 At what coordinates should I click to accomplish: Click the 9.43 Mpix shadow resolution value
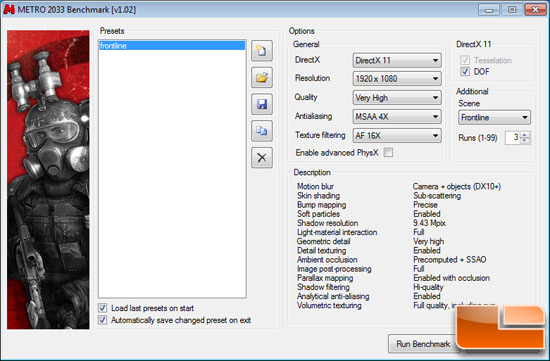point(429,223)
